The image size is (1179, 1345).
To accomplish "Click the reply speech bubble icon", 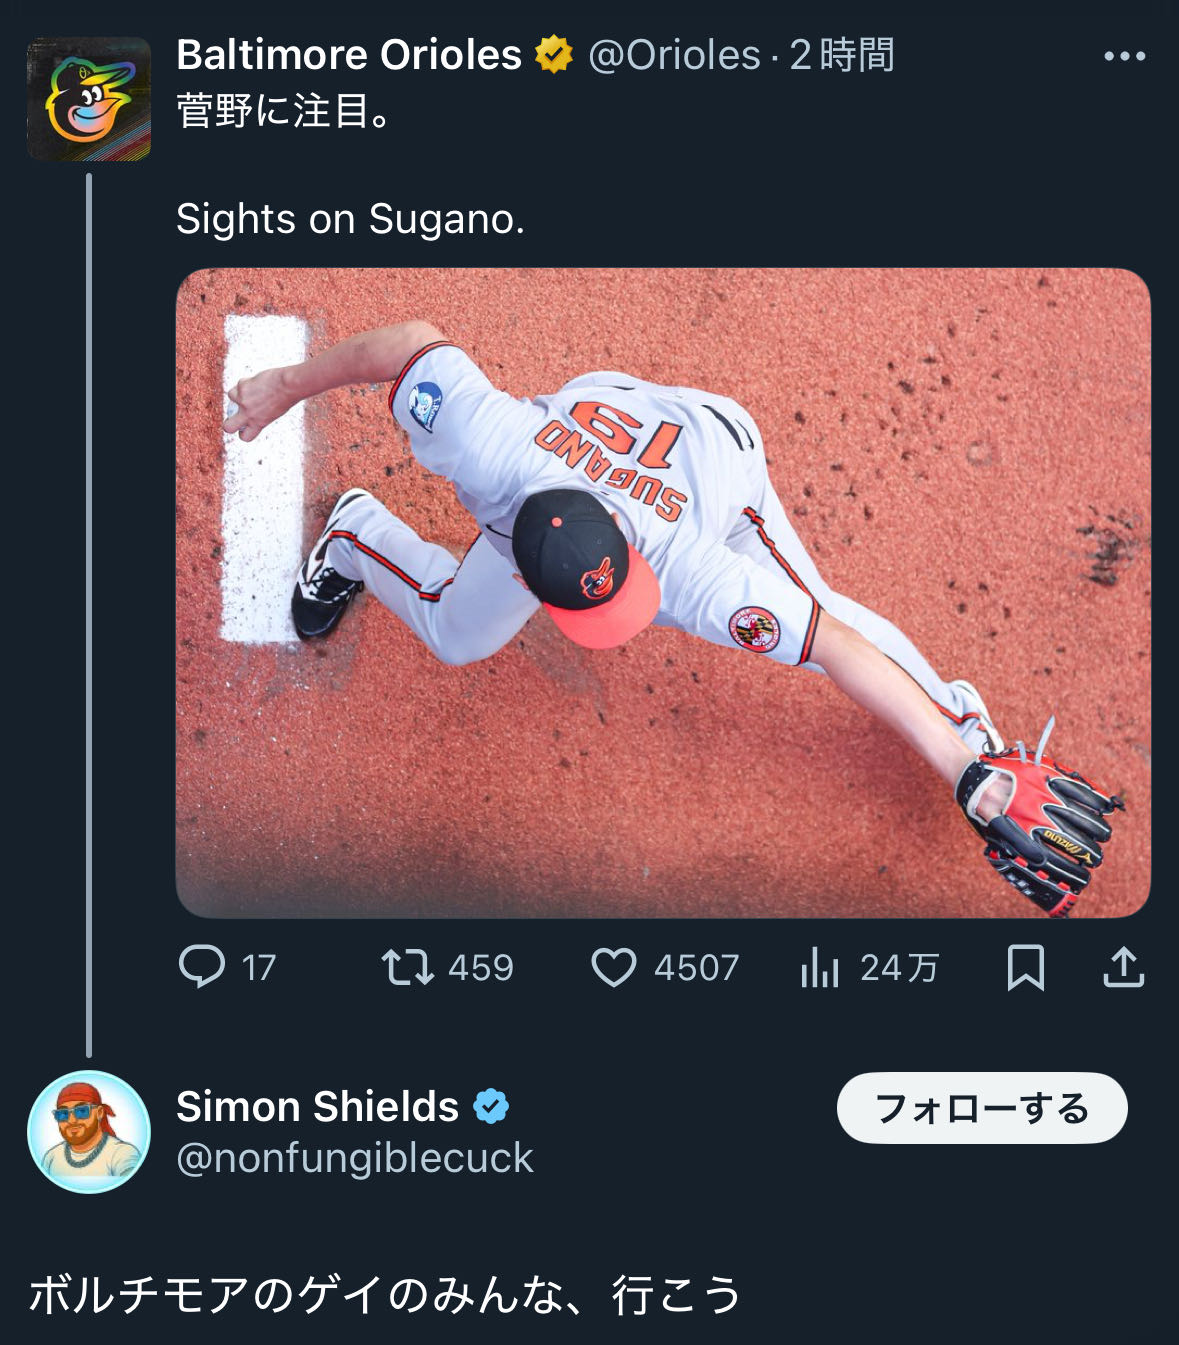I will pyautogui.click(x=202, y=967).
